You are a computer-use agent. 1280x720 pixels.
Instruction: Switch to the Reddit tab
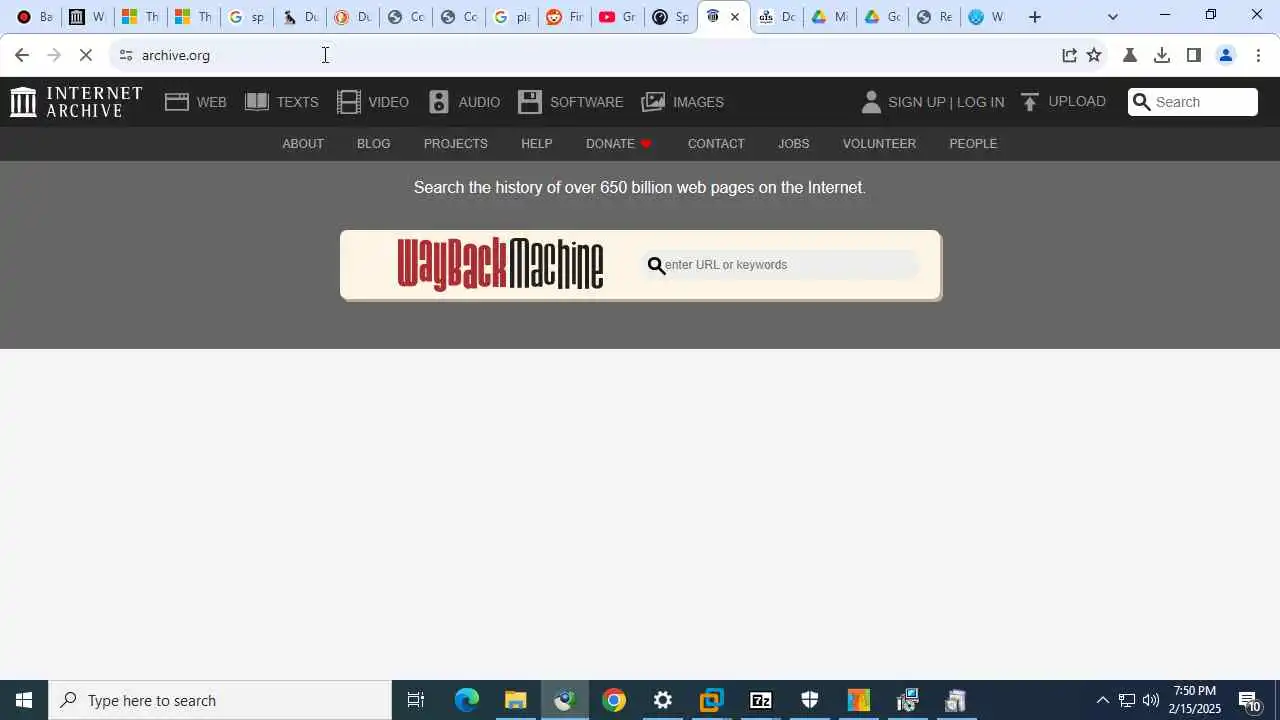564,17
